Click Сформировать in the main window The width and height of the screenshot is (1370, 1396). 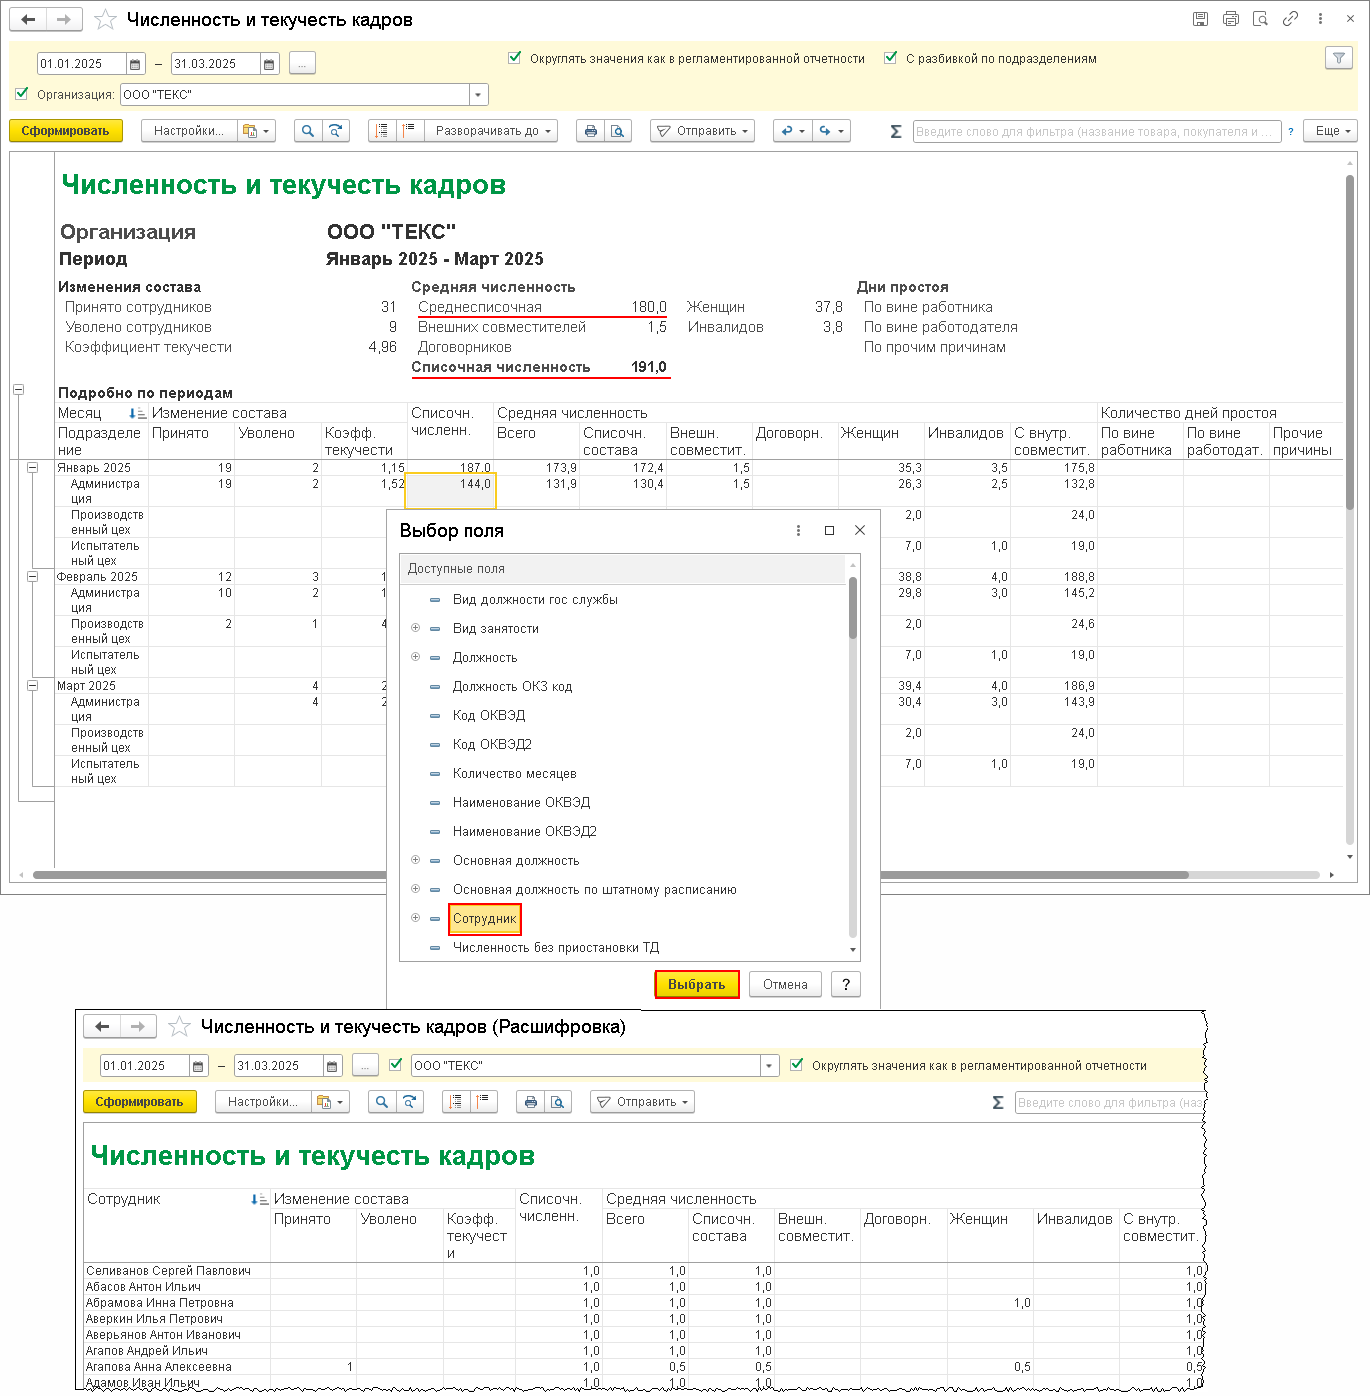coord(66,131)
